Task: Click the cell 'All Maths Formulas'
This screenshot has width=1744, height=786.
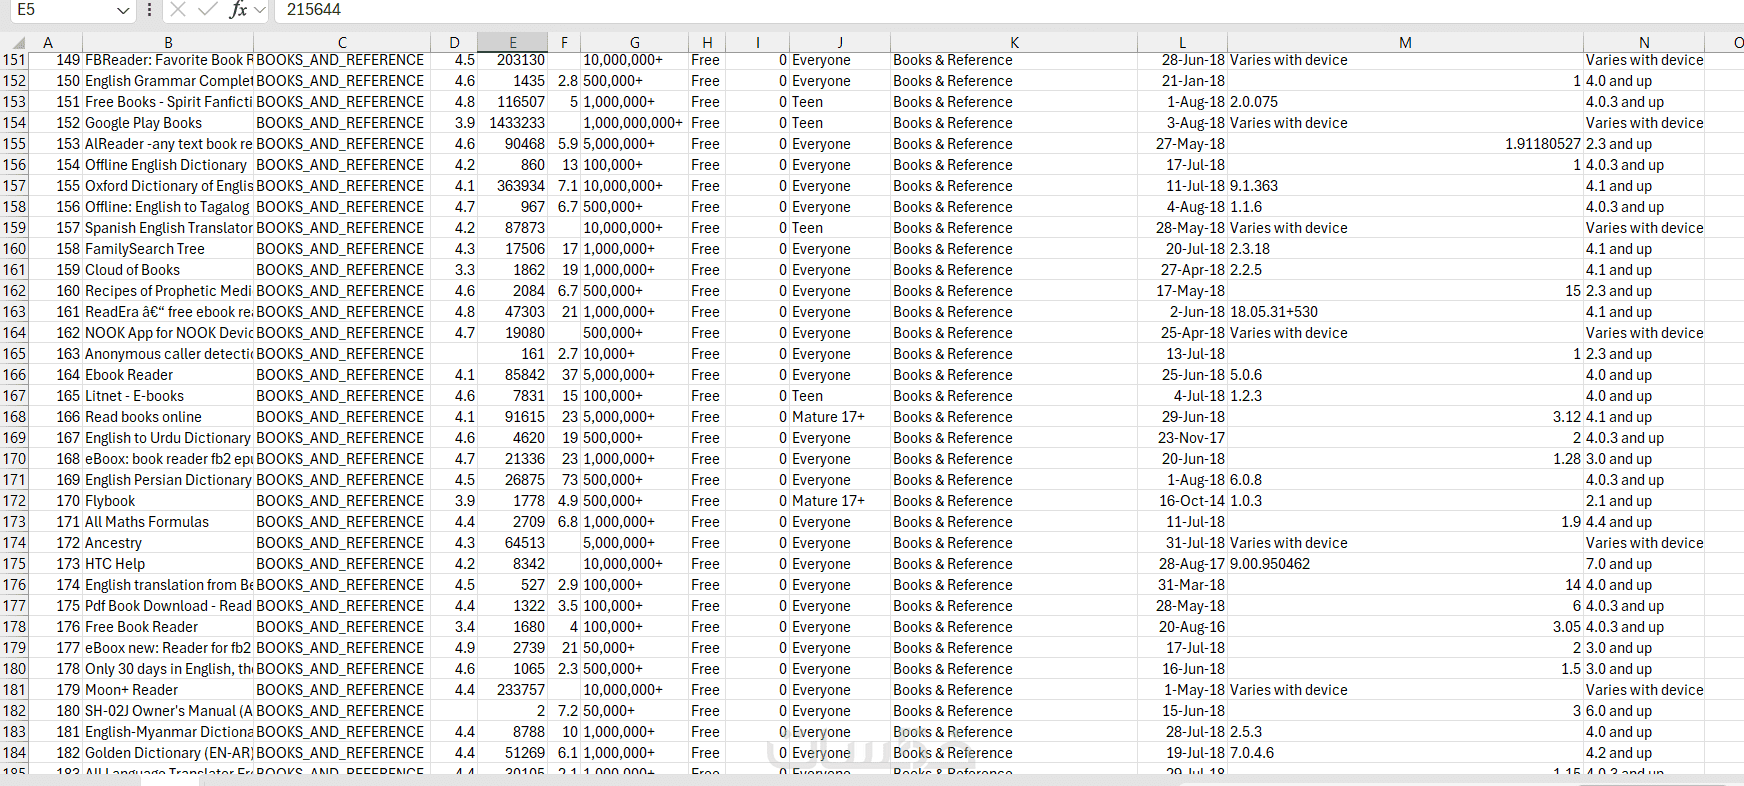Action: tap(168, 522)
